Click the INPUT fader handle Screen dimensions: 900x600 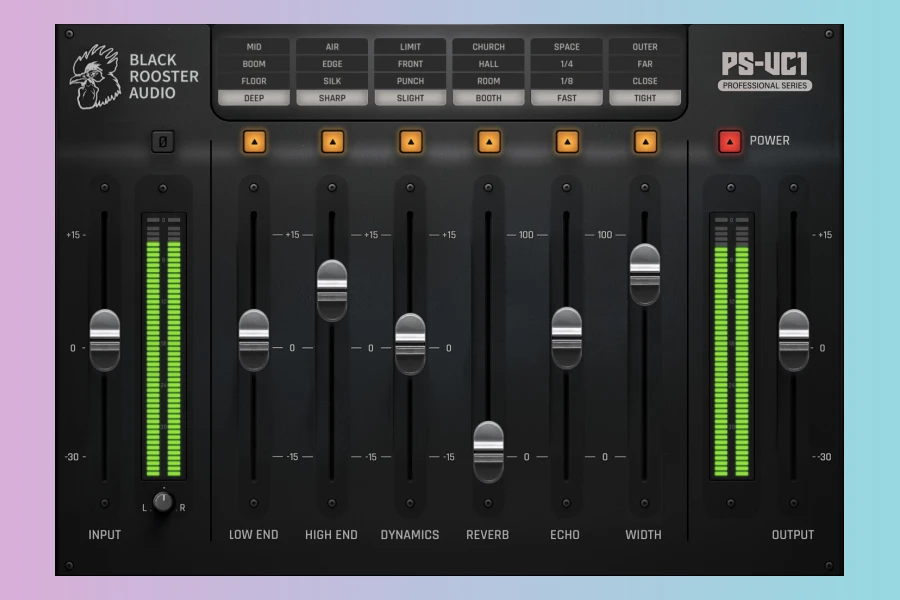(x=104, y=340)
